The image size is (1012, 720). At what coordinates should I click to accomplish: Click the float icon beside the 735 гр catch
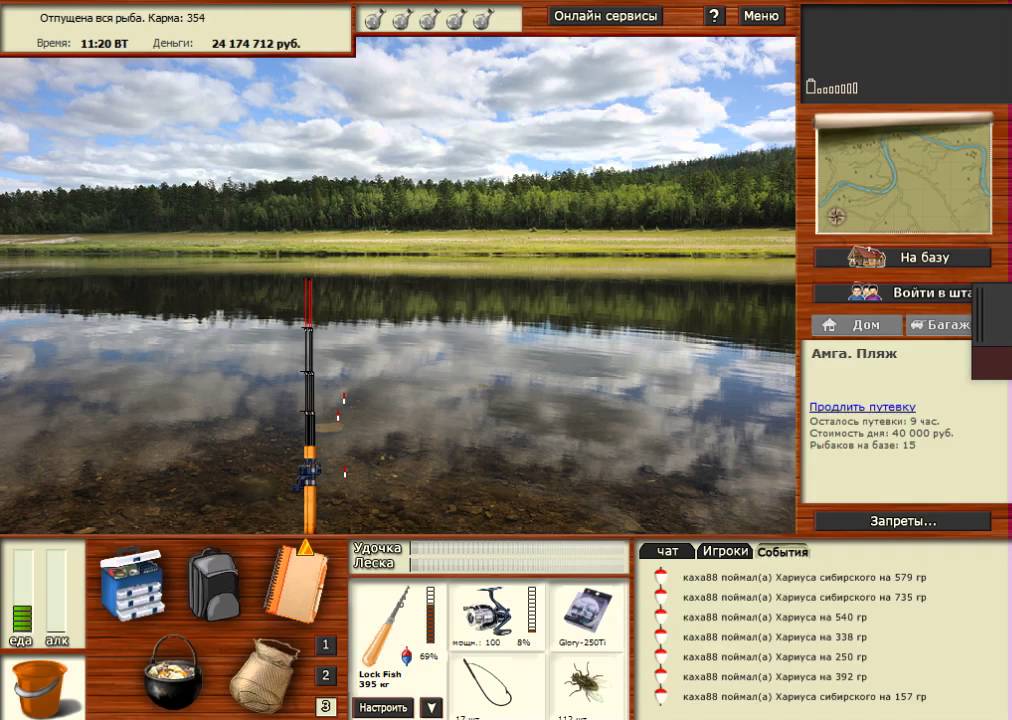pos(660,597)
